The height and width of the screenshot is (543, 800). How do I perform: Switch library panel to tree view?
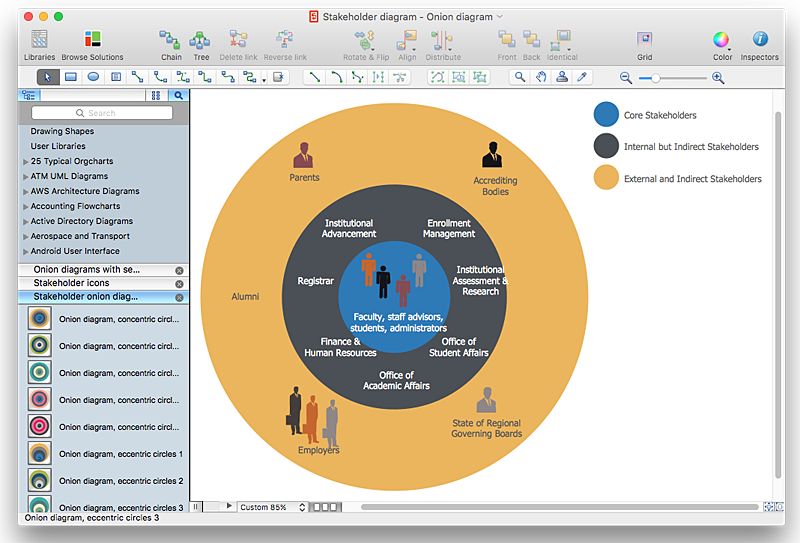[29, 96]
